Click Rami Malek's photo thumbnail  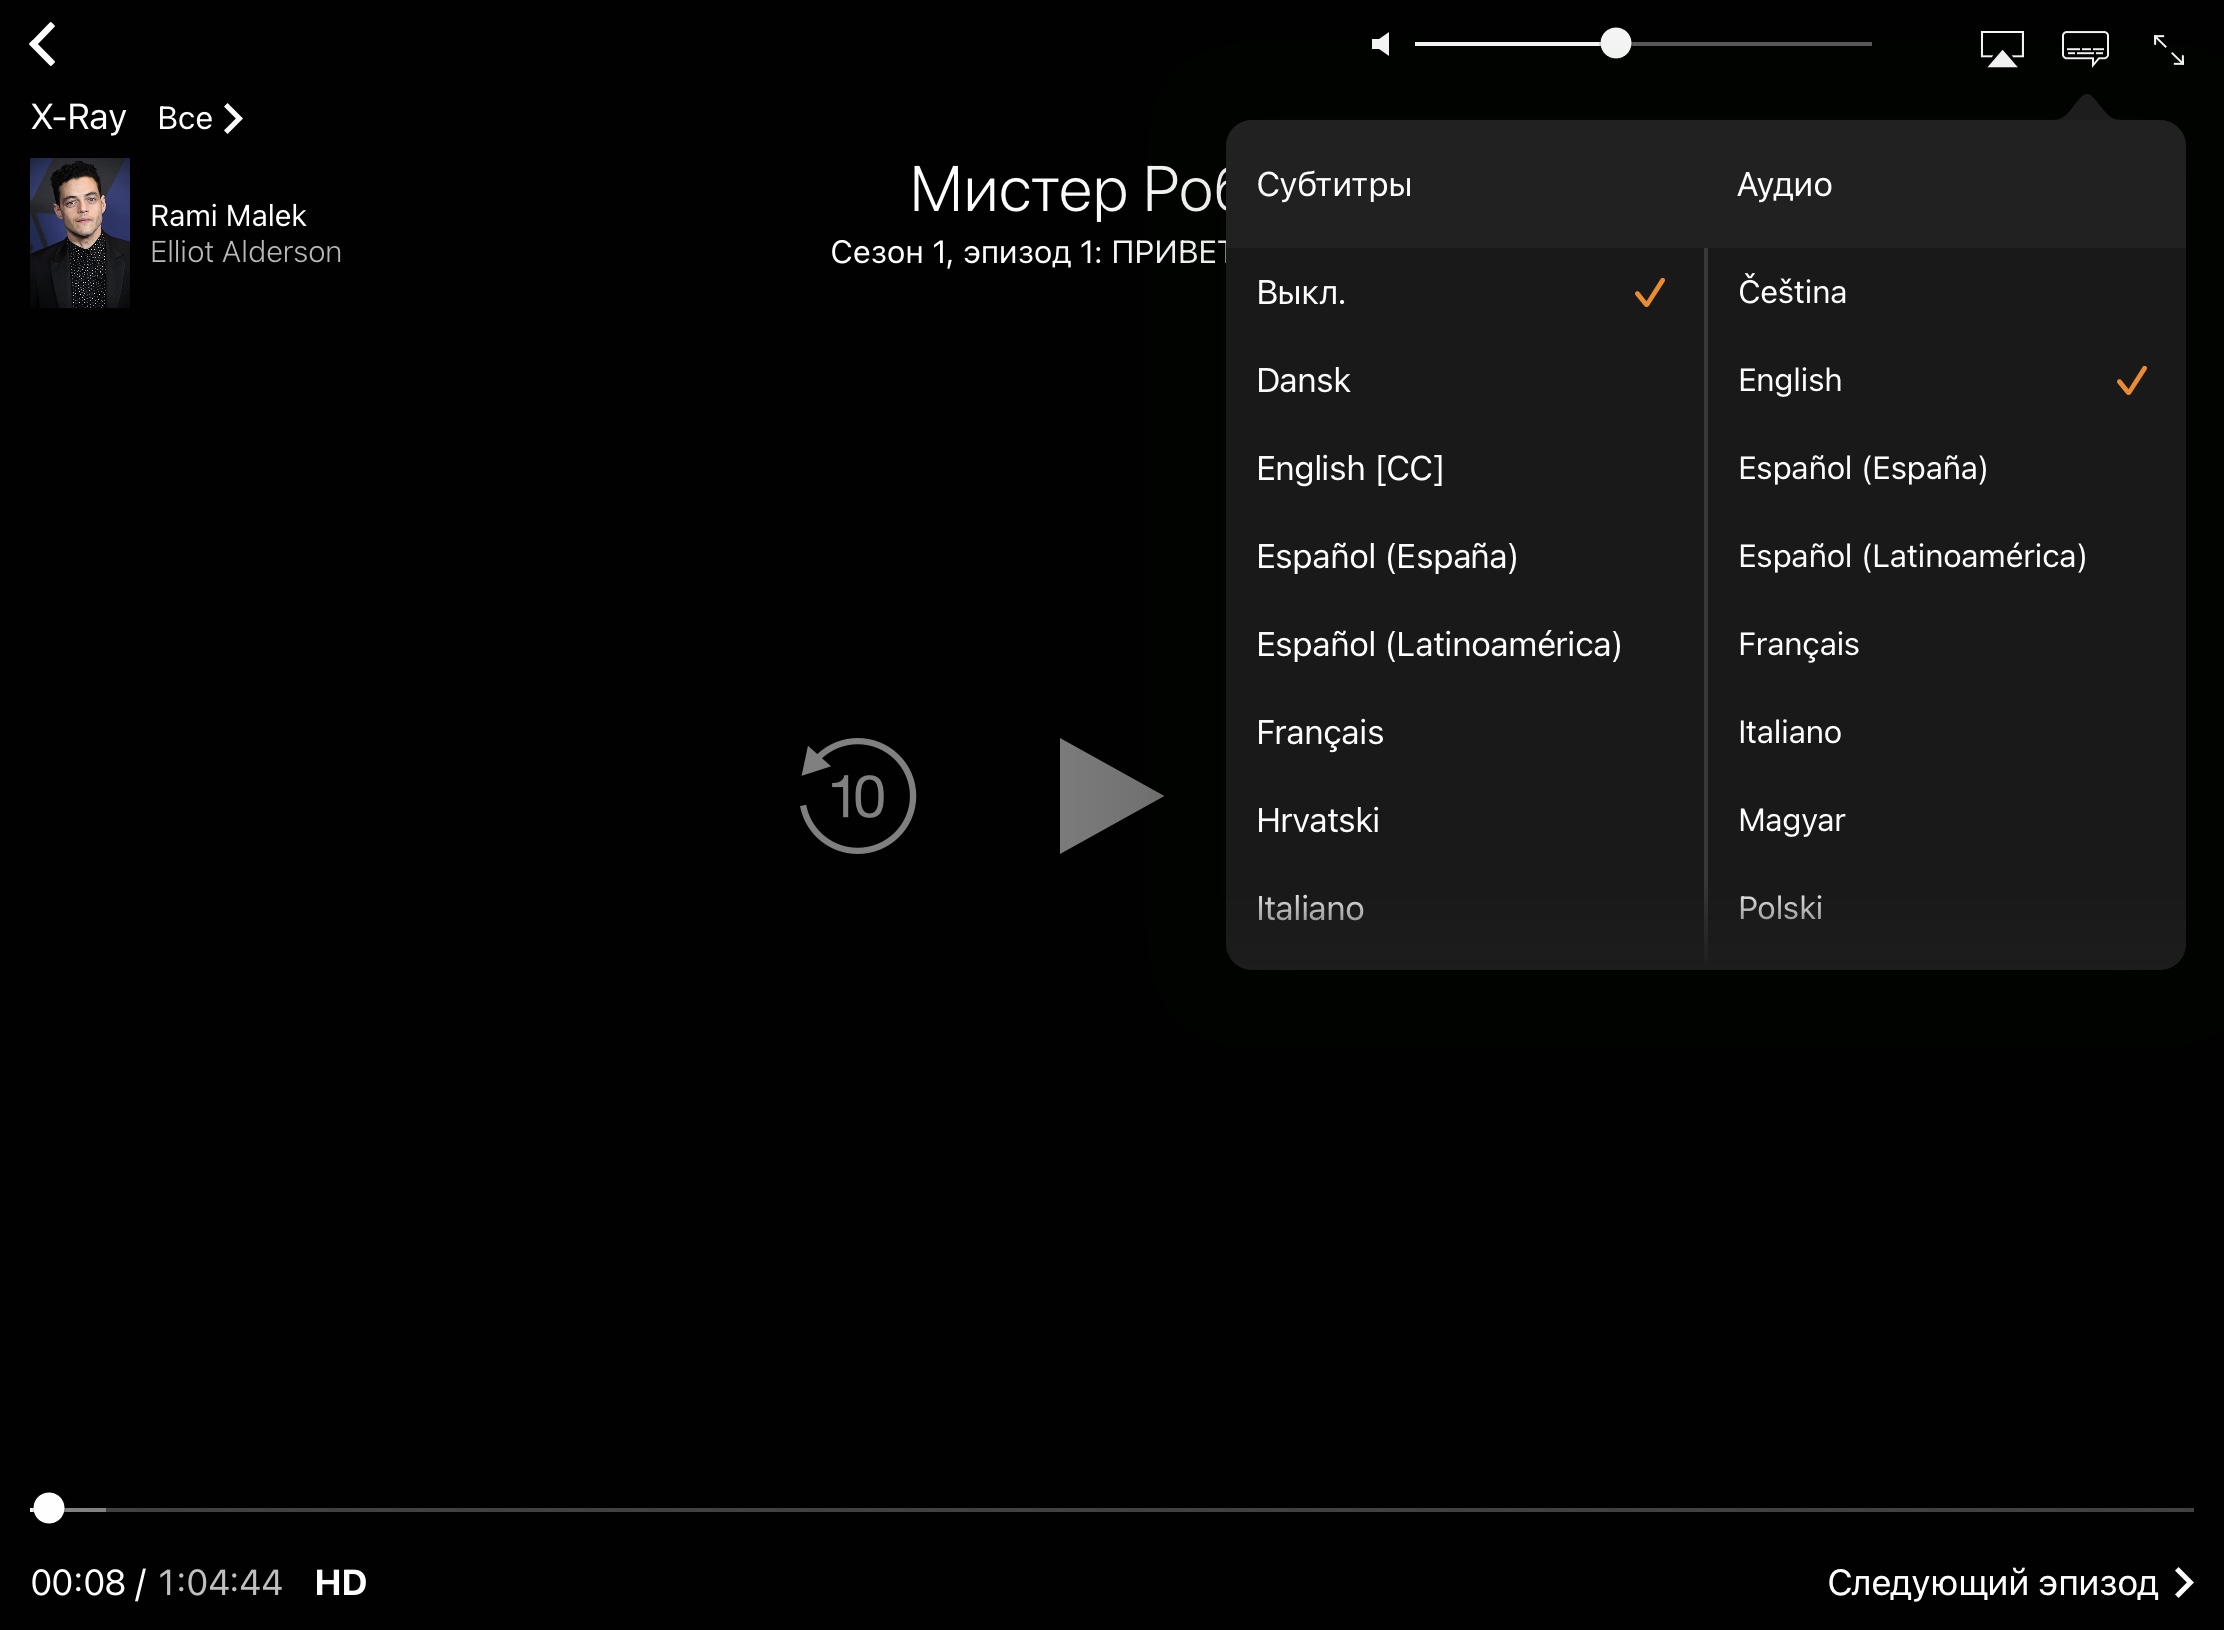pyautogui.click(x=80, y=233)
